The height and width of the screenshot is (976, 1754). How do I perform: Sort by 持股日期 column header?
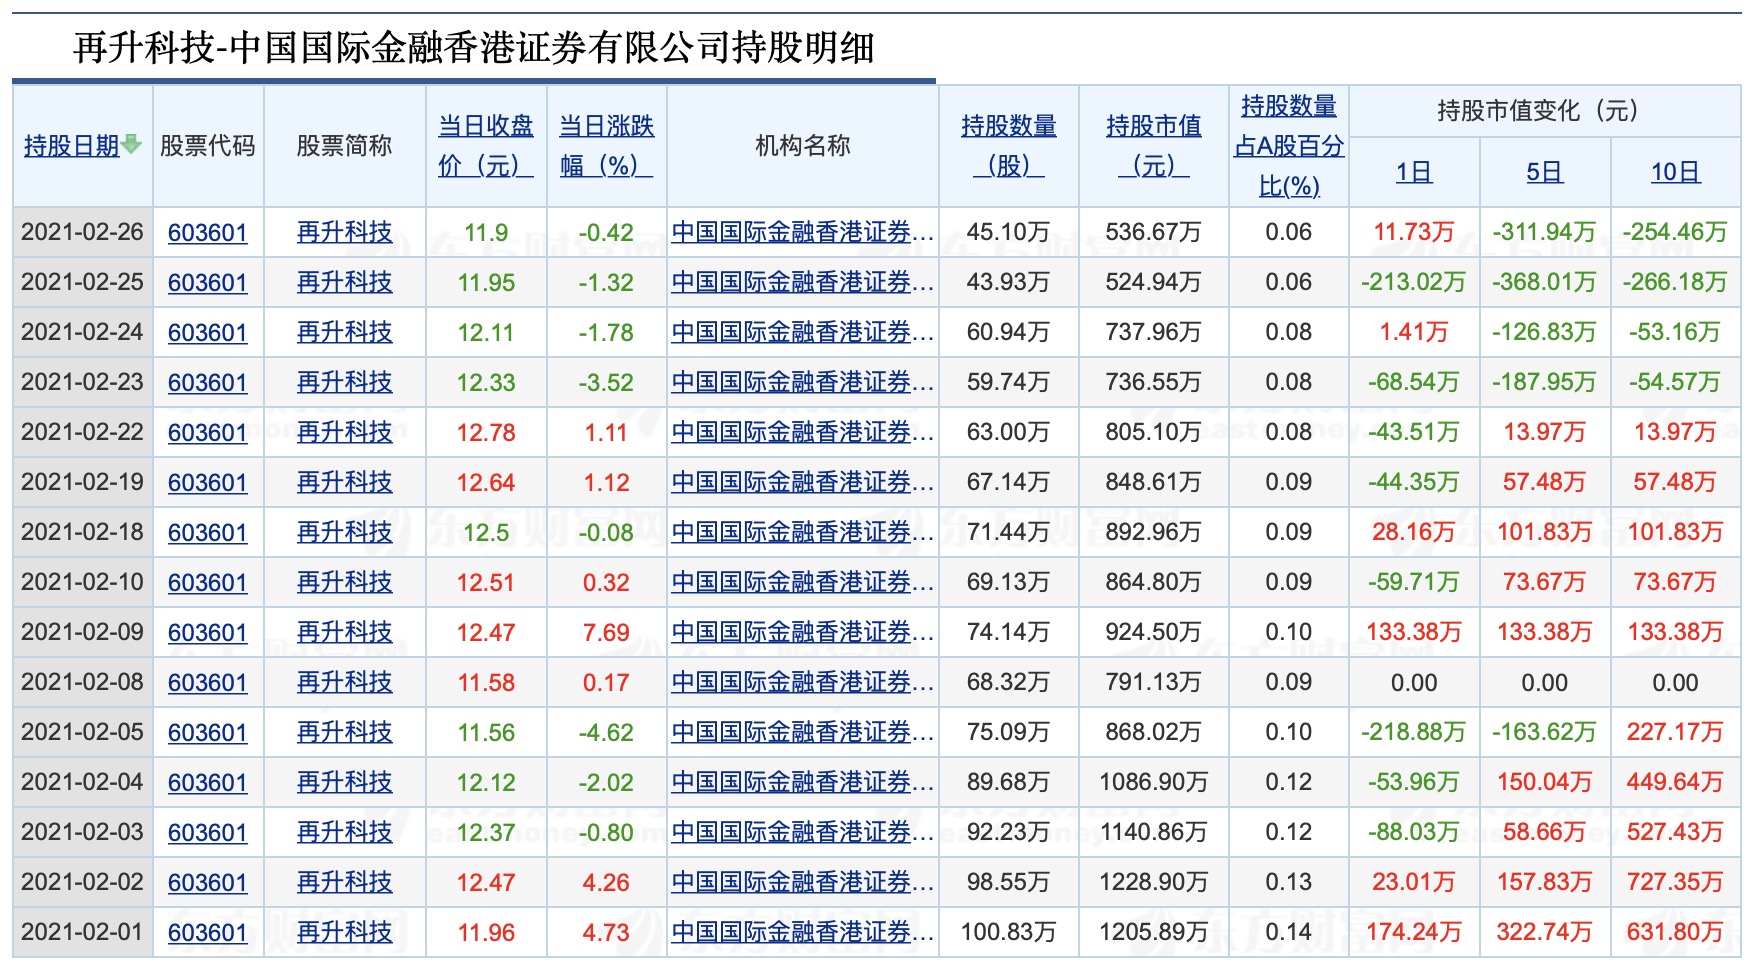[72, 146]
